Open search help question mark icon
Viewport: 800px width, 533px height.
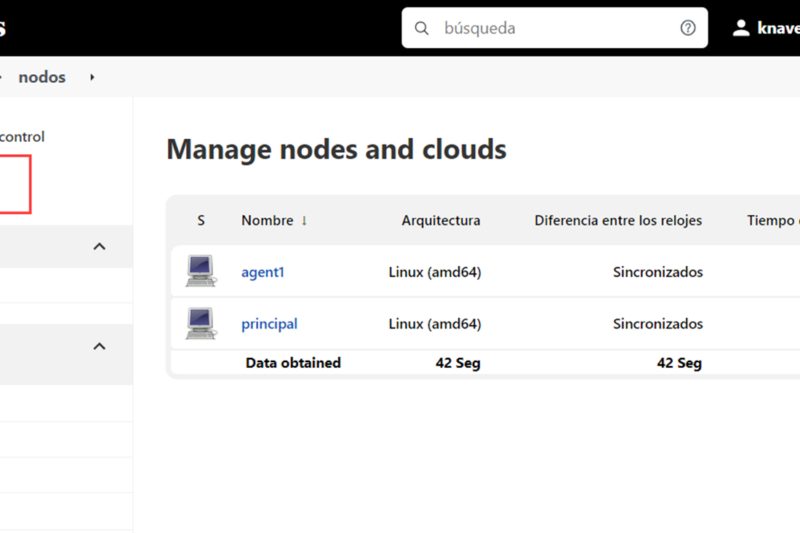688,28
